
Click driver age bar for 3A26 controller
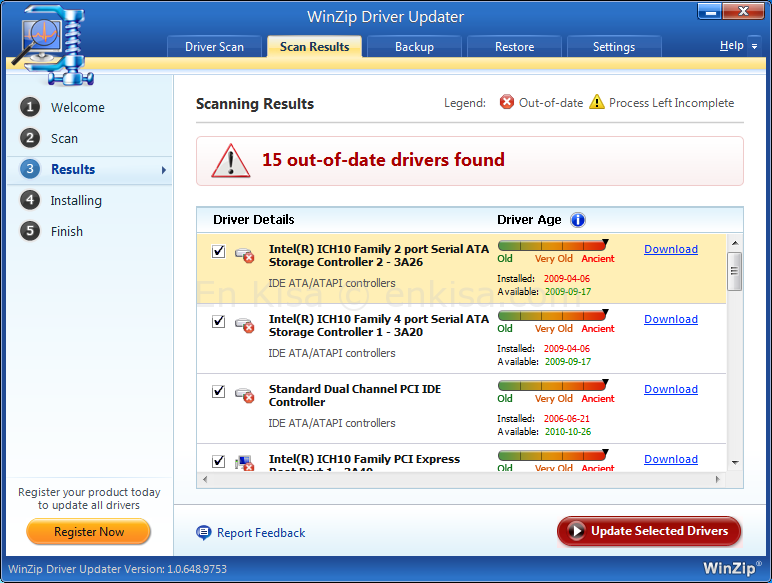[x=553, y=245]
